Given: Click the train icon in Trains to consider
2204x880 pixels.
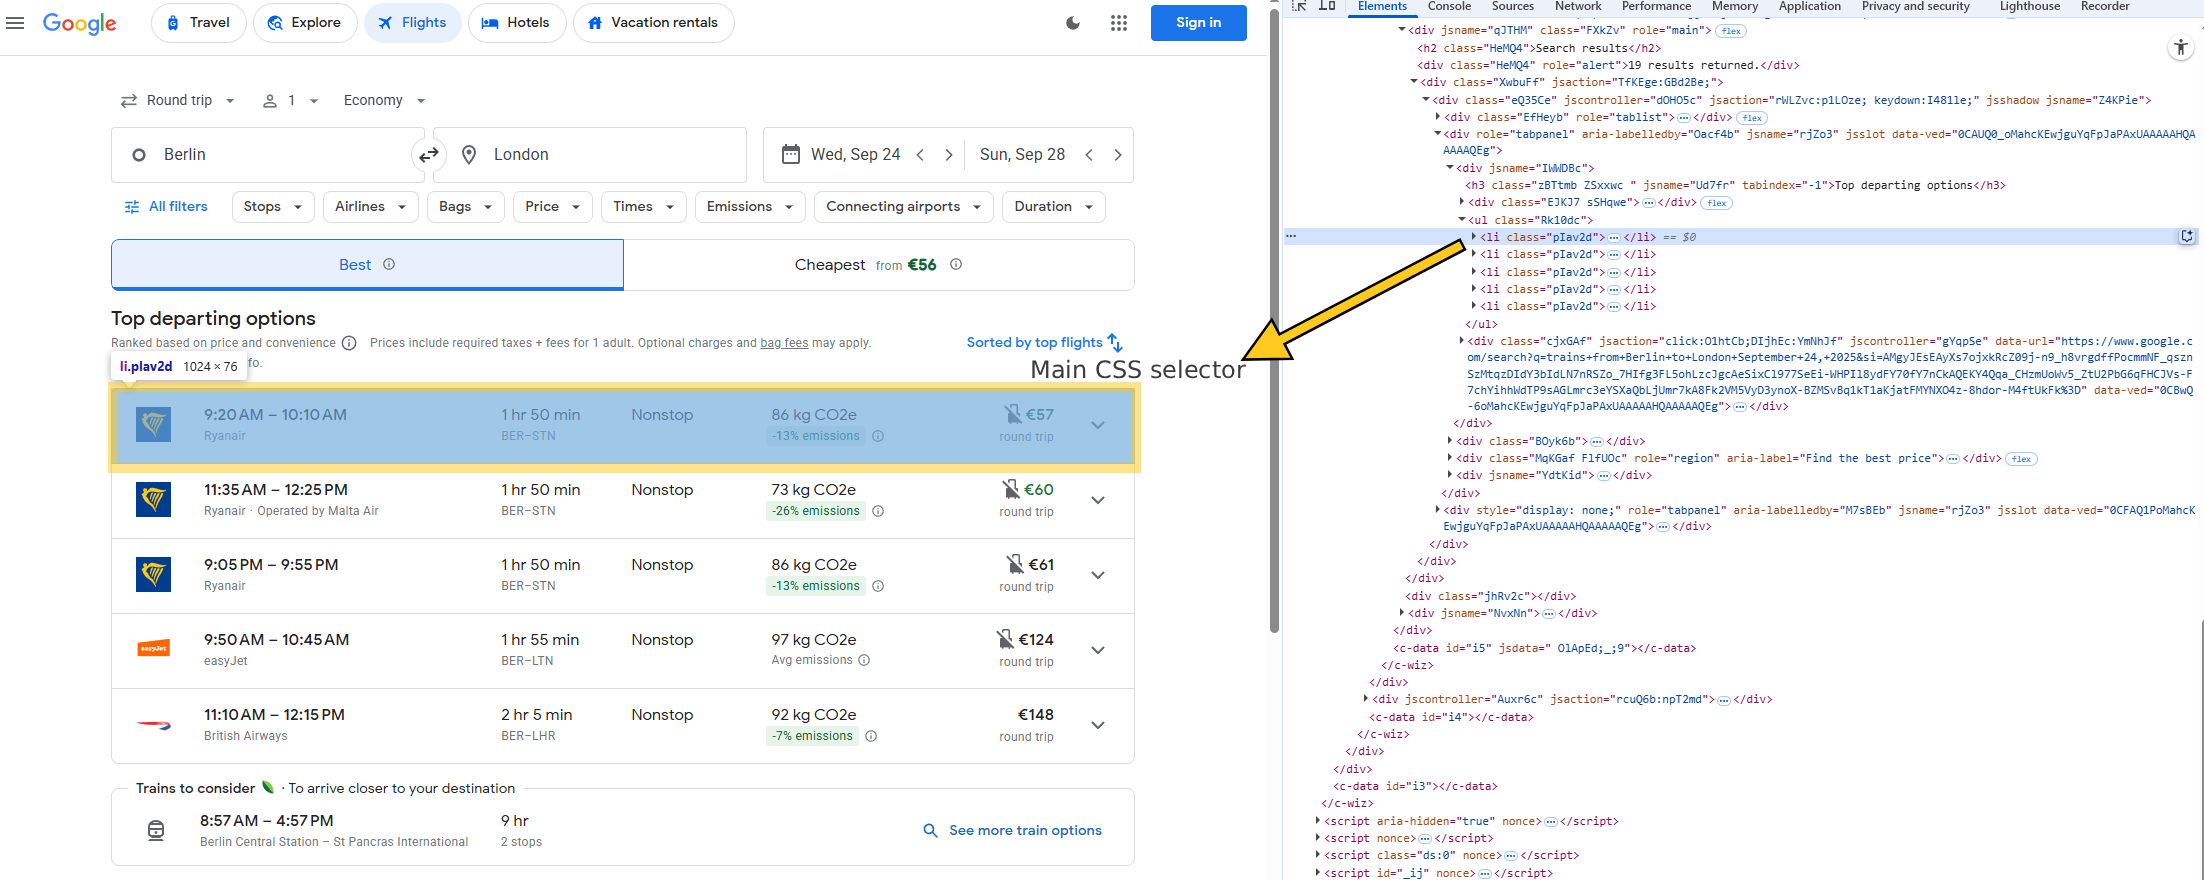Looking at the screenshot, I should (156, 830).
